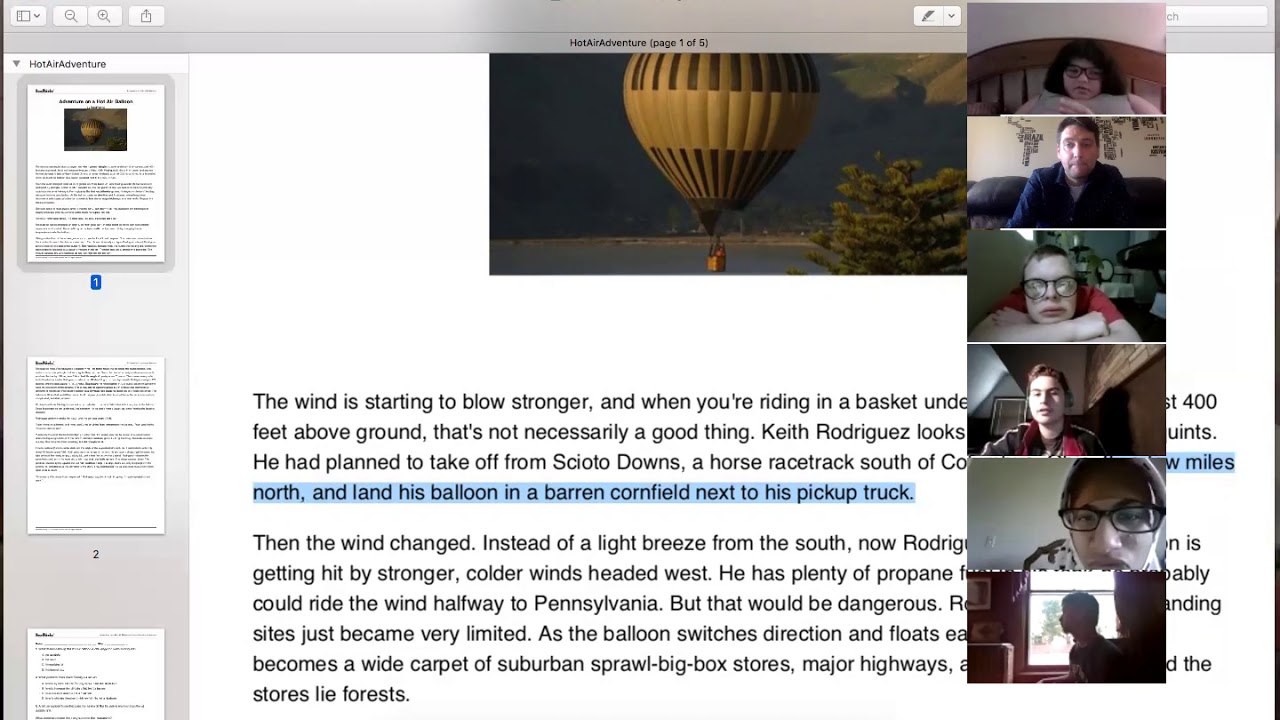Click the search field at top right

1222,16
